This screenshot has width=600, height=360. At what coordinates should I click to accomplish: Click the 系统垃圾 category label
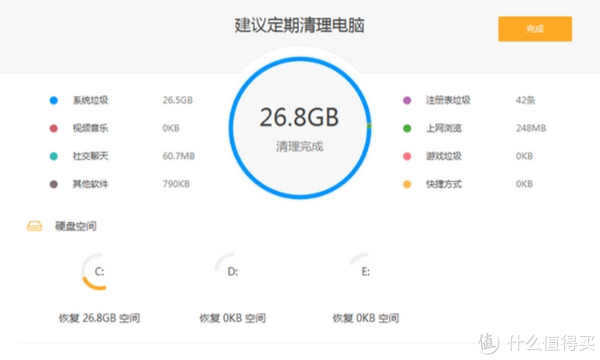tap(90, 100)
